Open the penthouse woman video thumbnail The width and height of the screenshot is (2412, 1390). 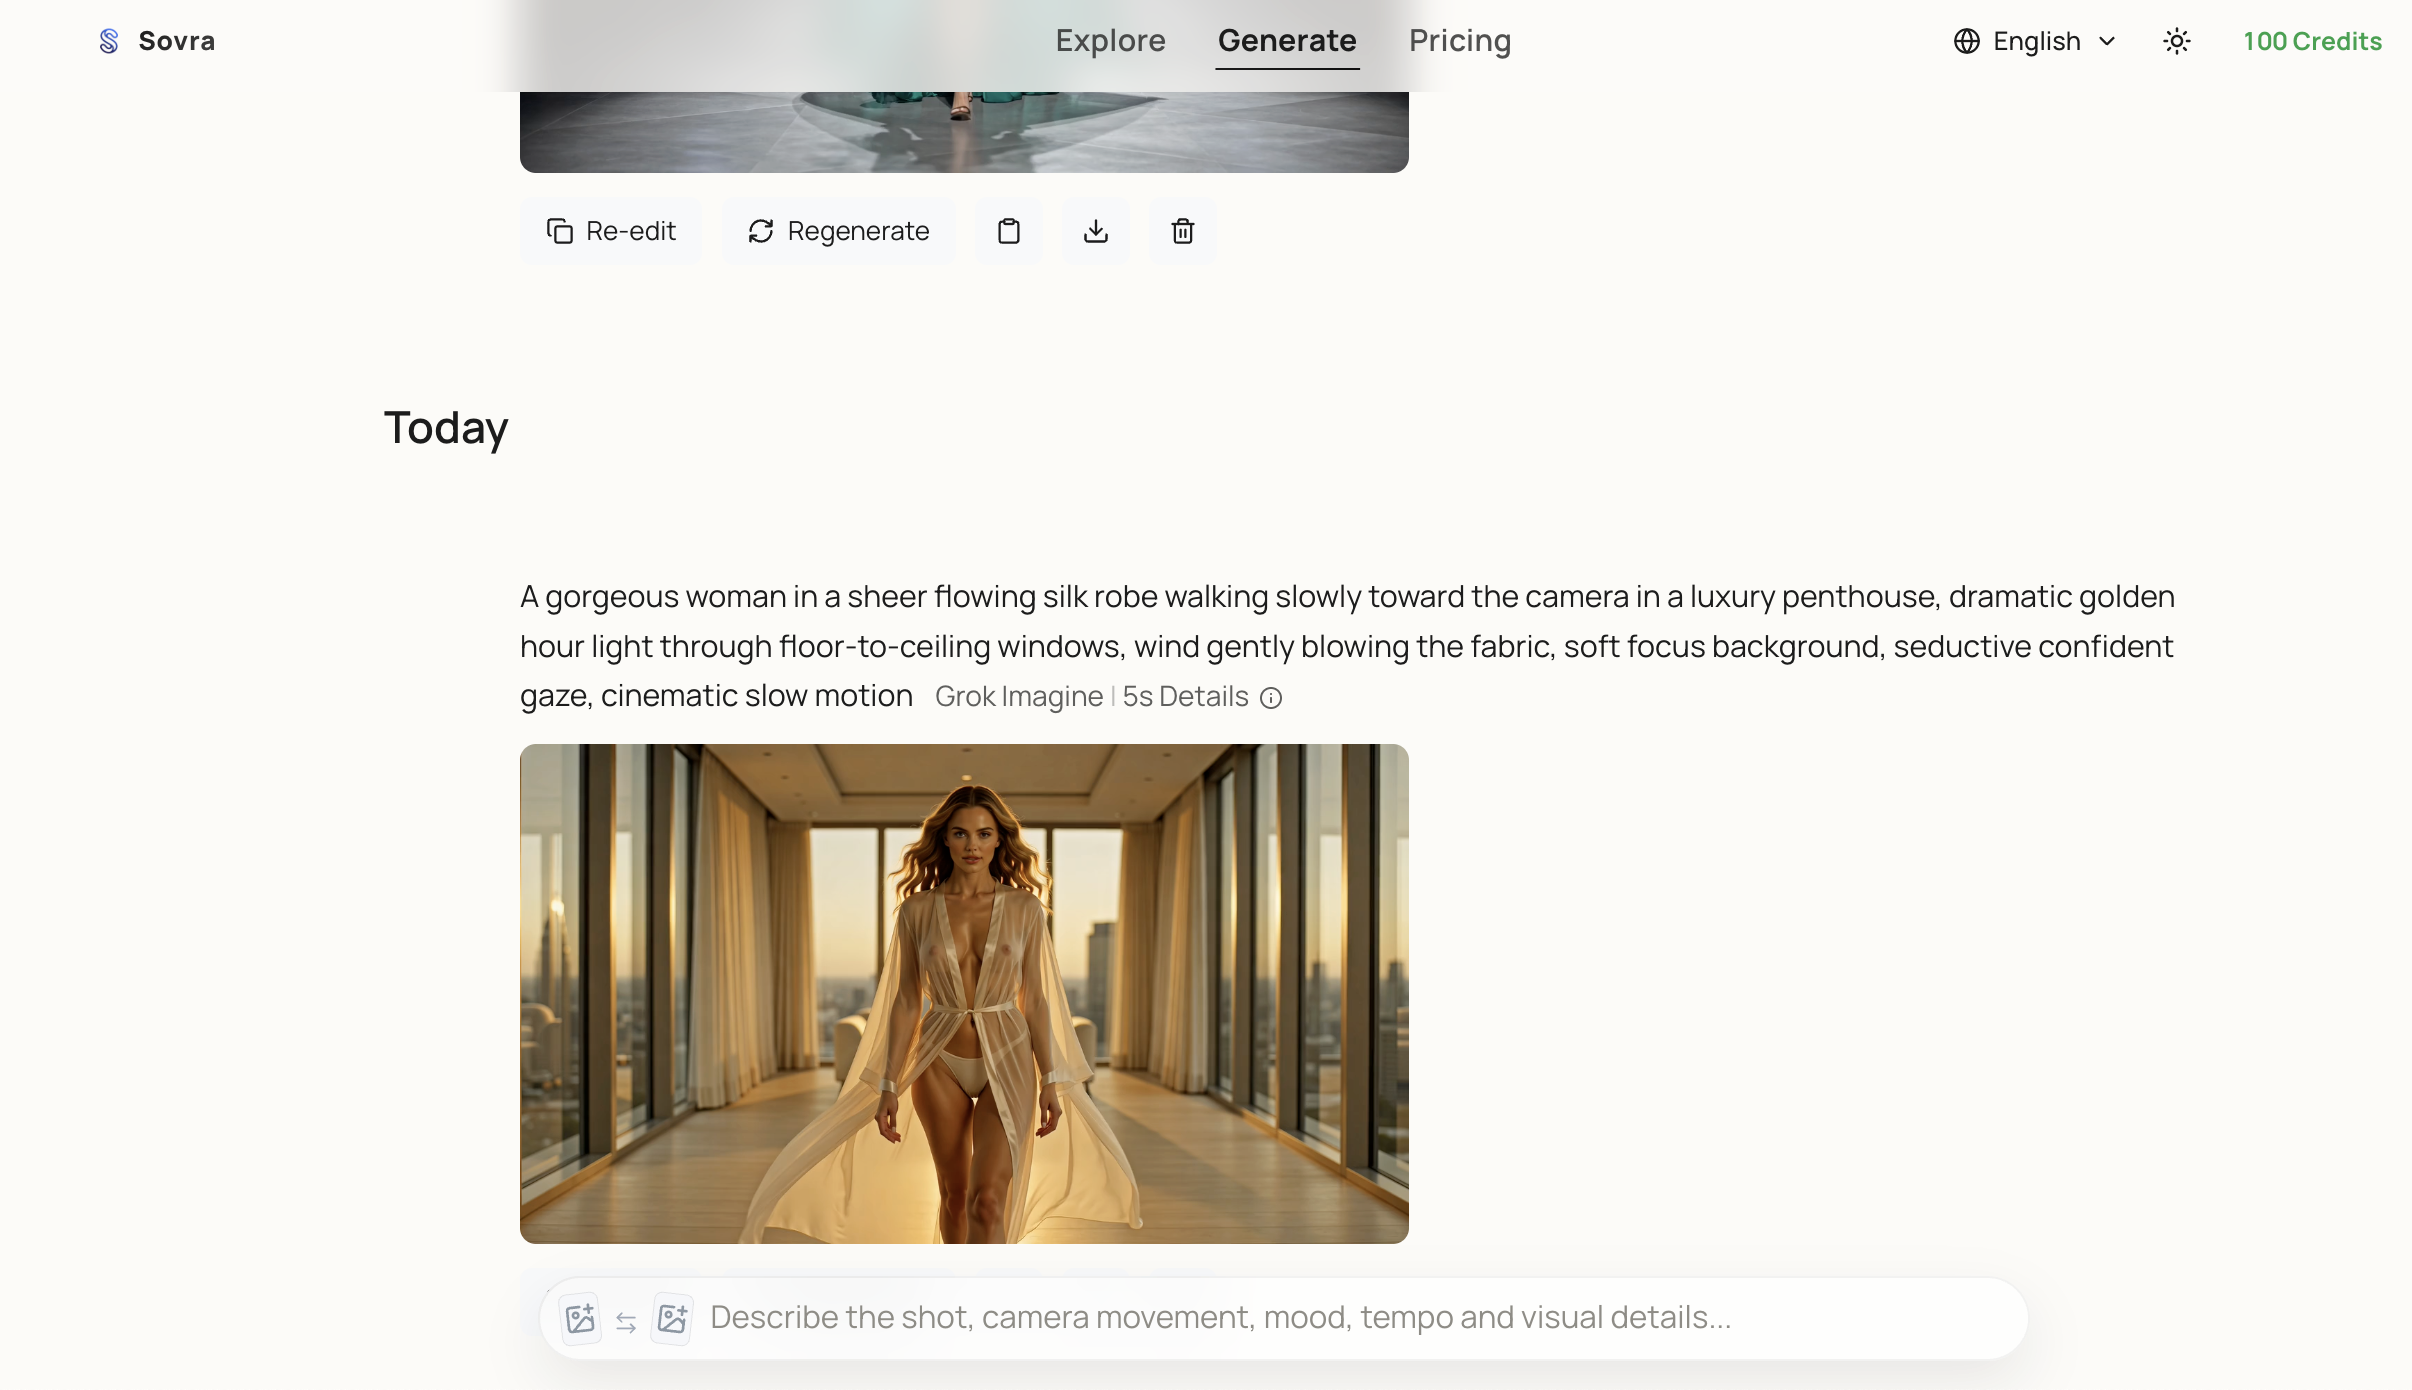963,993
